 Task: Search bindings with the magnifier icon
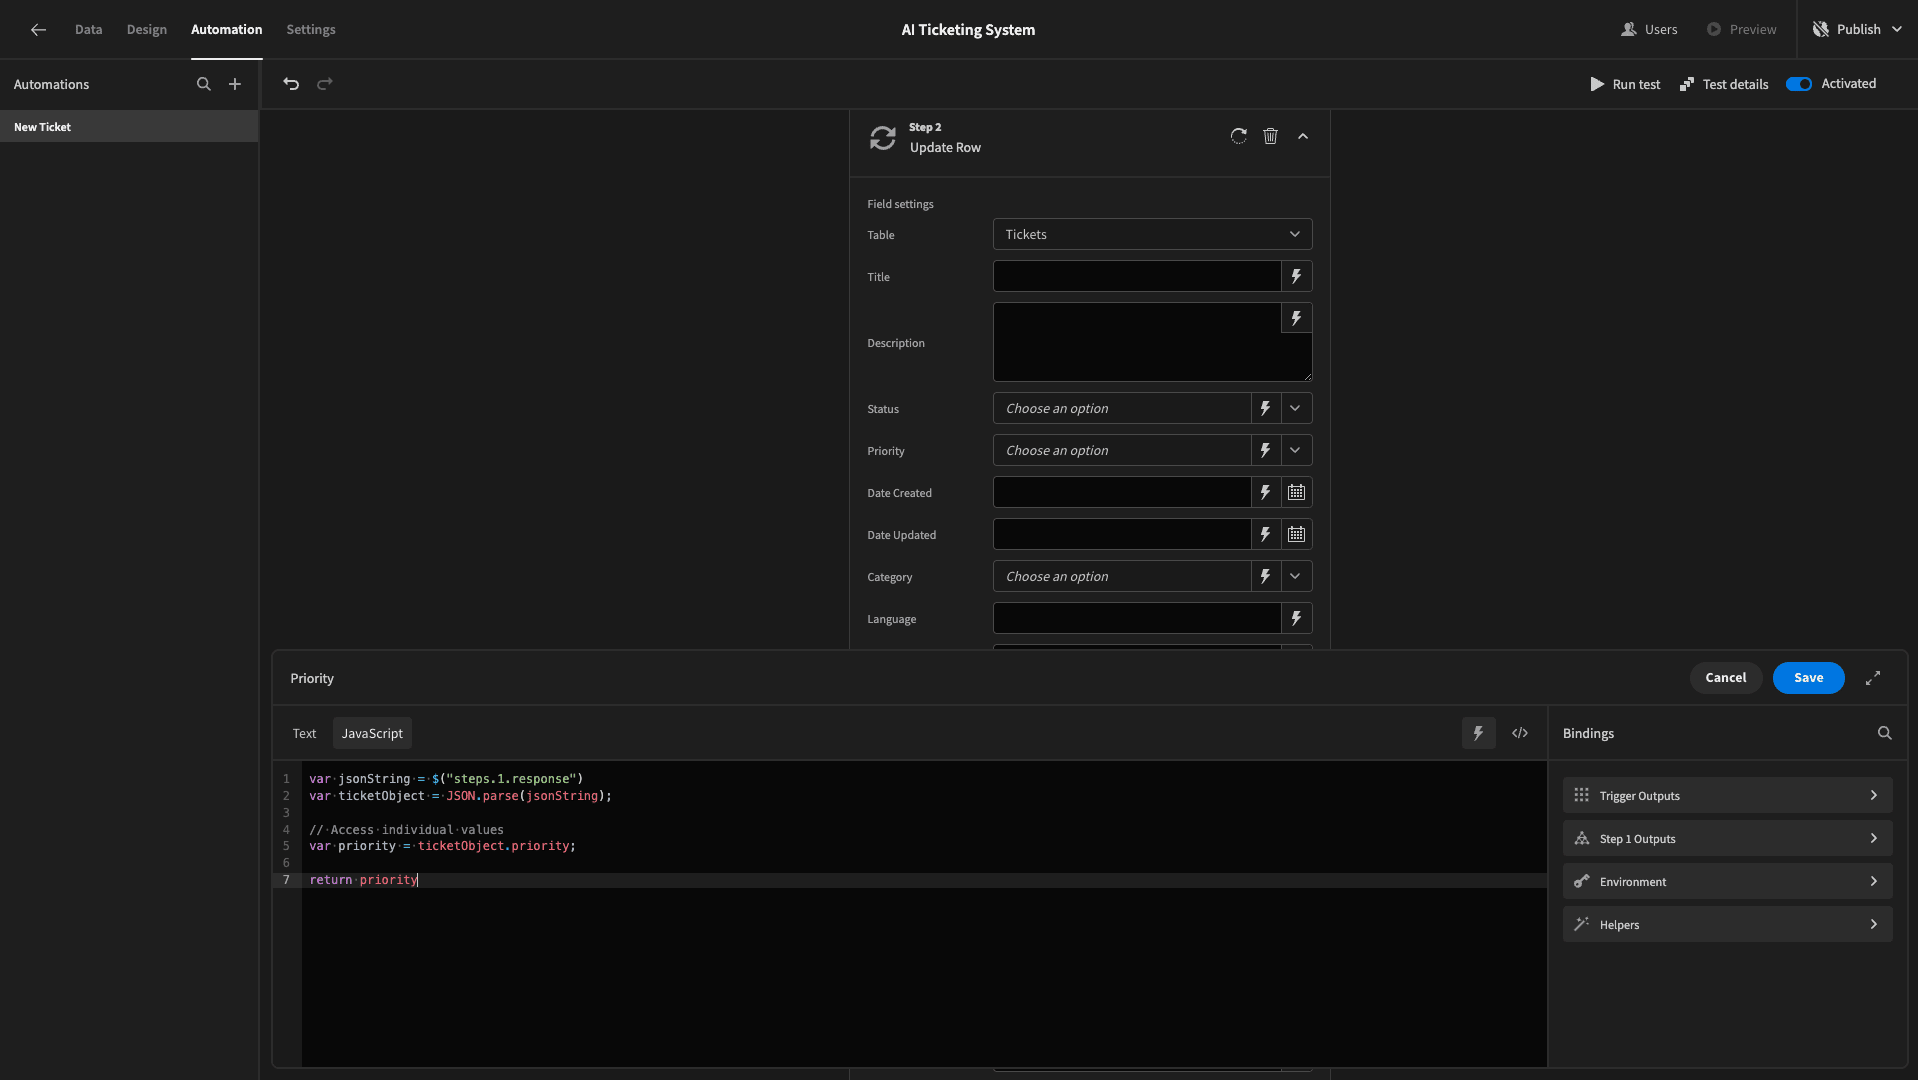click(x=1884, y=733)
